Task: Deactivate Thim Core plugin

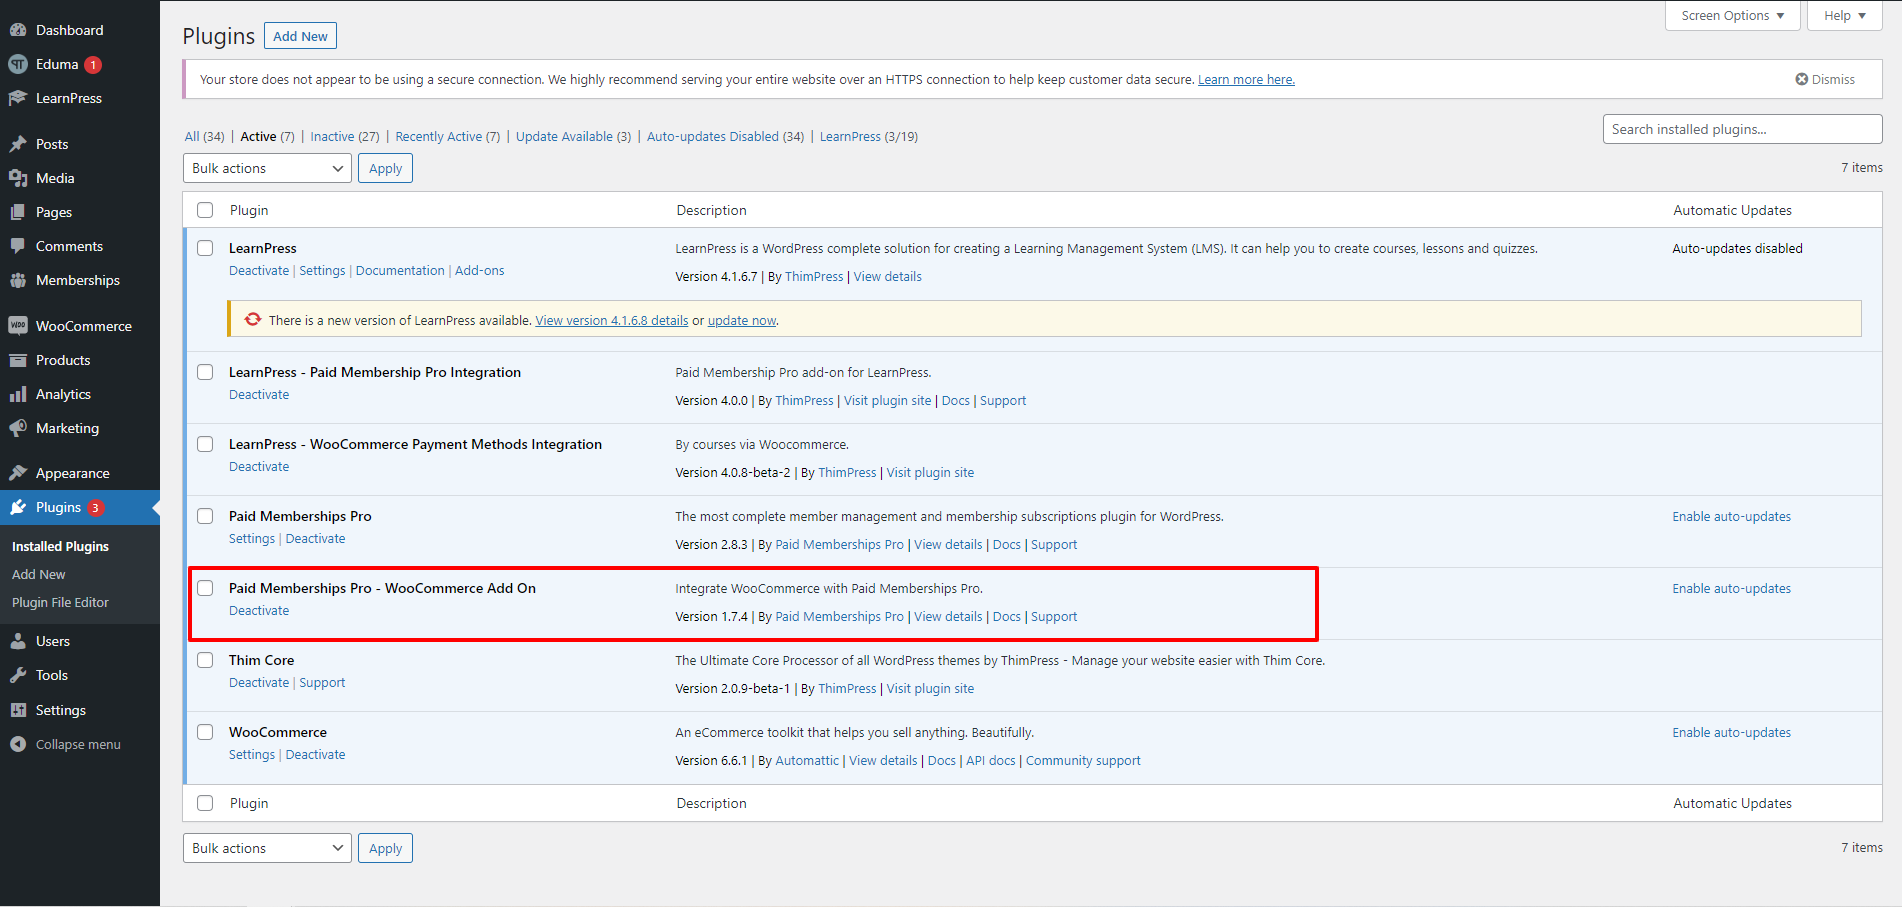Action: pyautogui.click(x=259, y=683)
